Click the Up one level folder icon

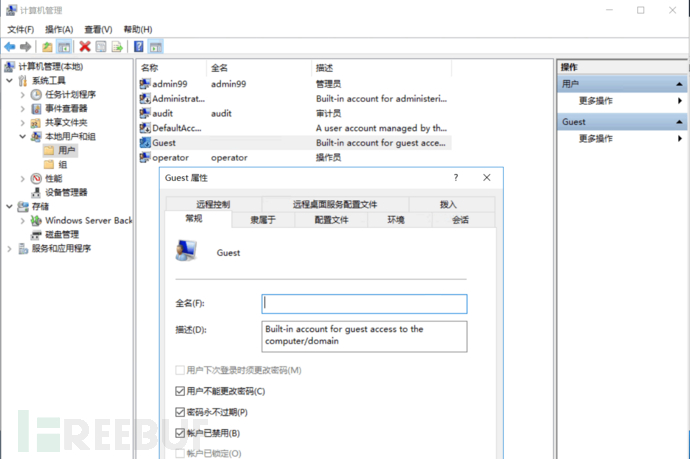tap(47, 47)
